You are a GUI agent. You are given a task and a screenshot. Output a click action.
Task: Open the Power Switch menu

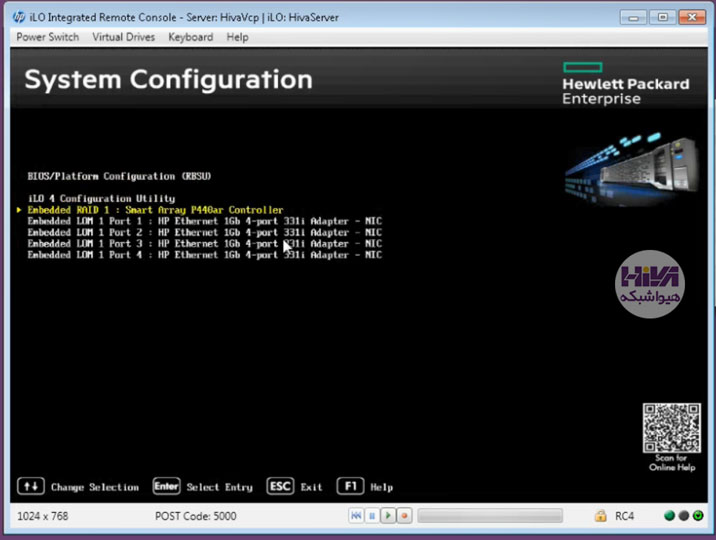[x=47, y=37]
